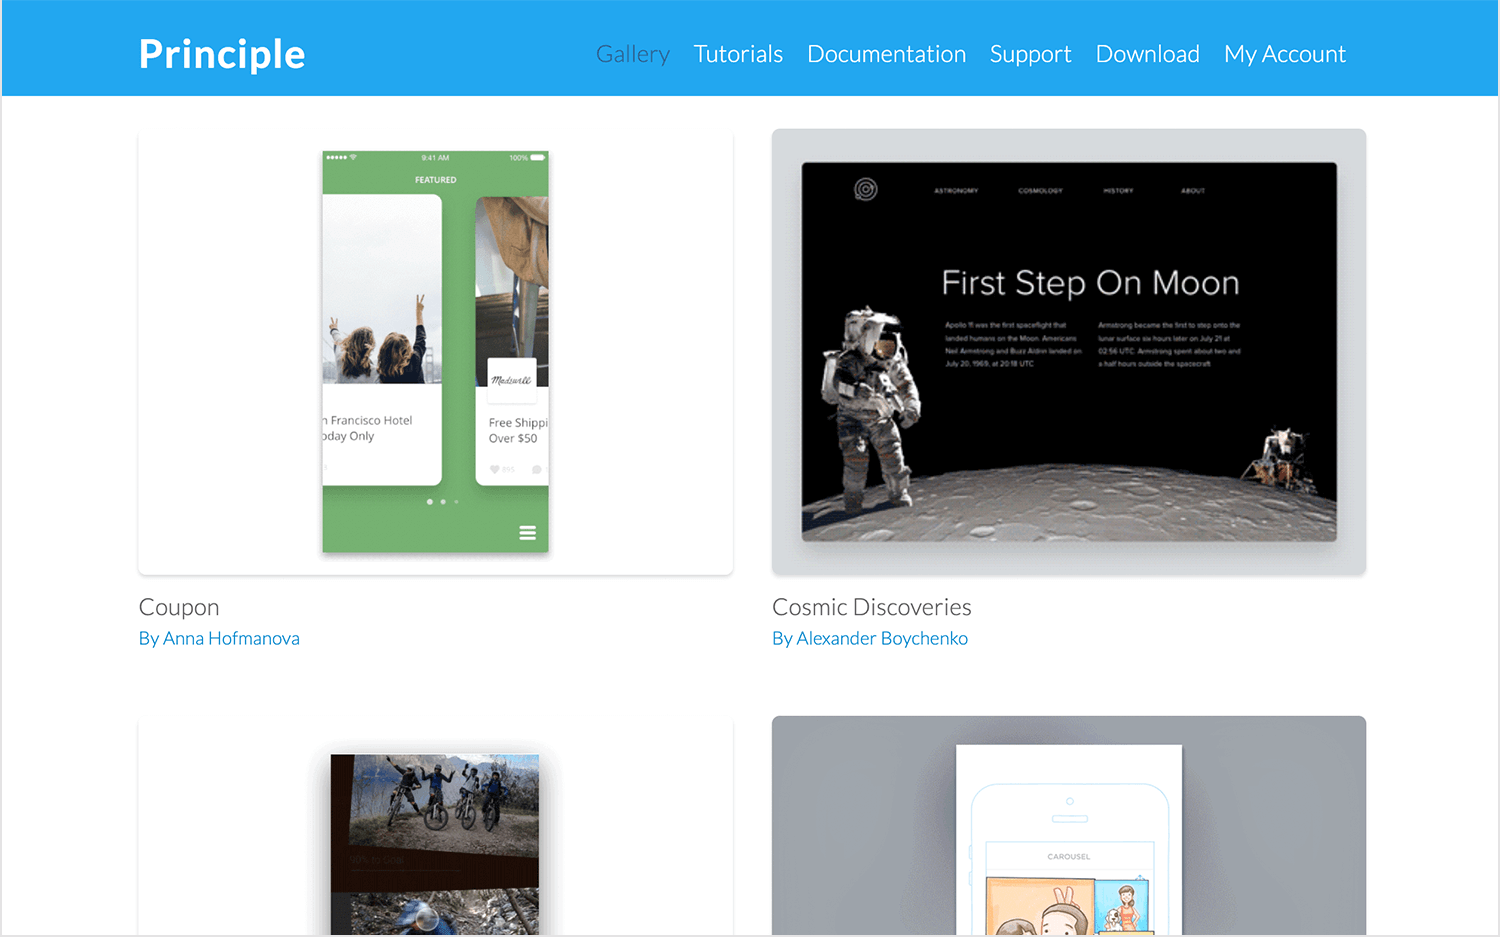Image resolution: width=1500 pixels, height=937 pixels.
Task: Click the page indicator dots in Coupon preview
Action: (442, 501)
